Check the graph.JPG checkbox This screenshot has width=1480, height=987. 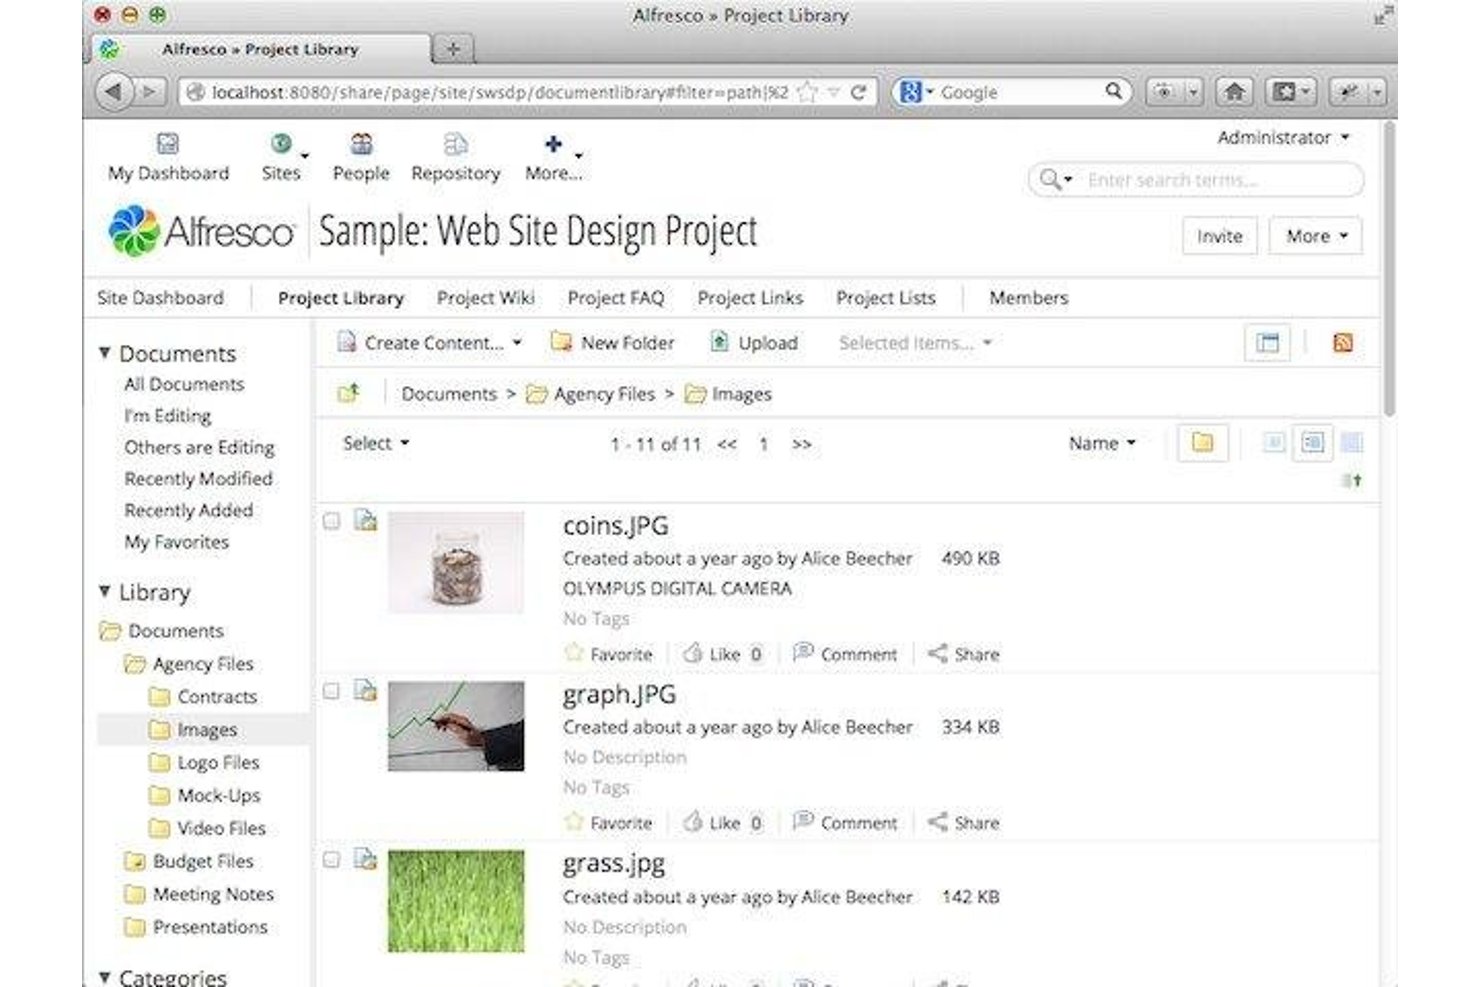(x=332, y=691)
